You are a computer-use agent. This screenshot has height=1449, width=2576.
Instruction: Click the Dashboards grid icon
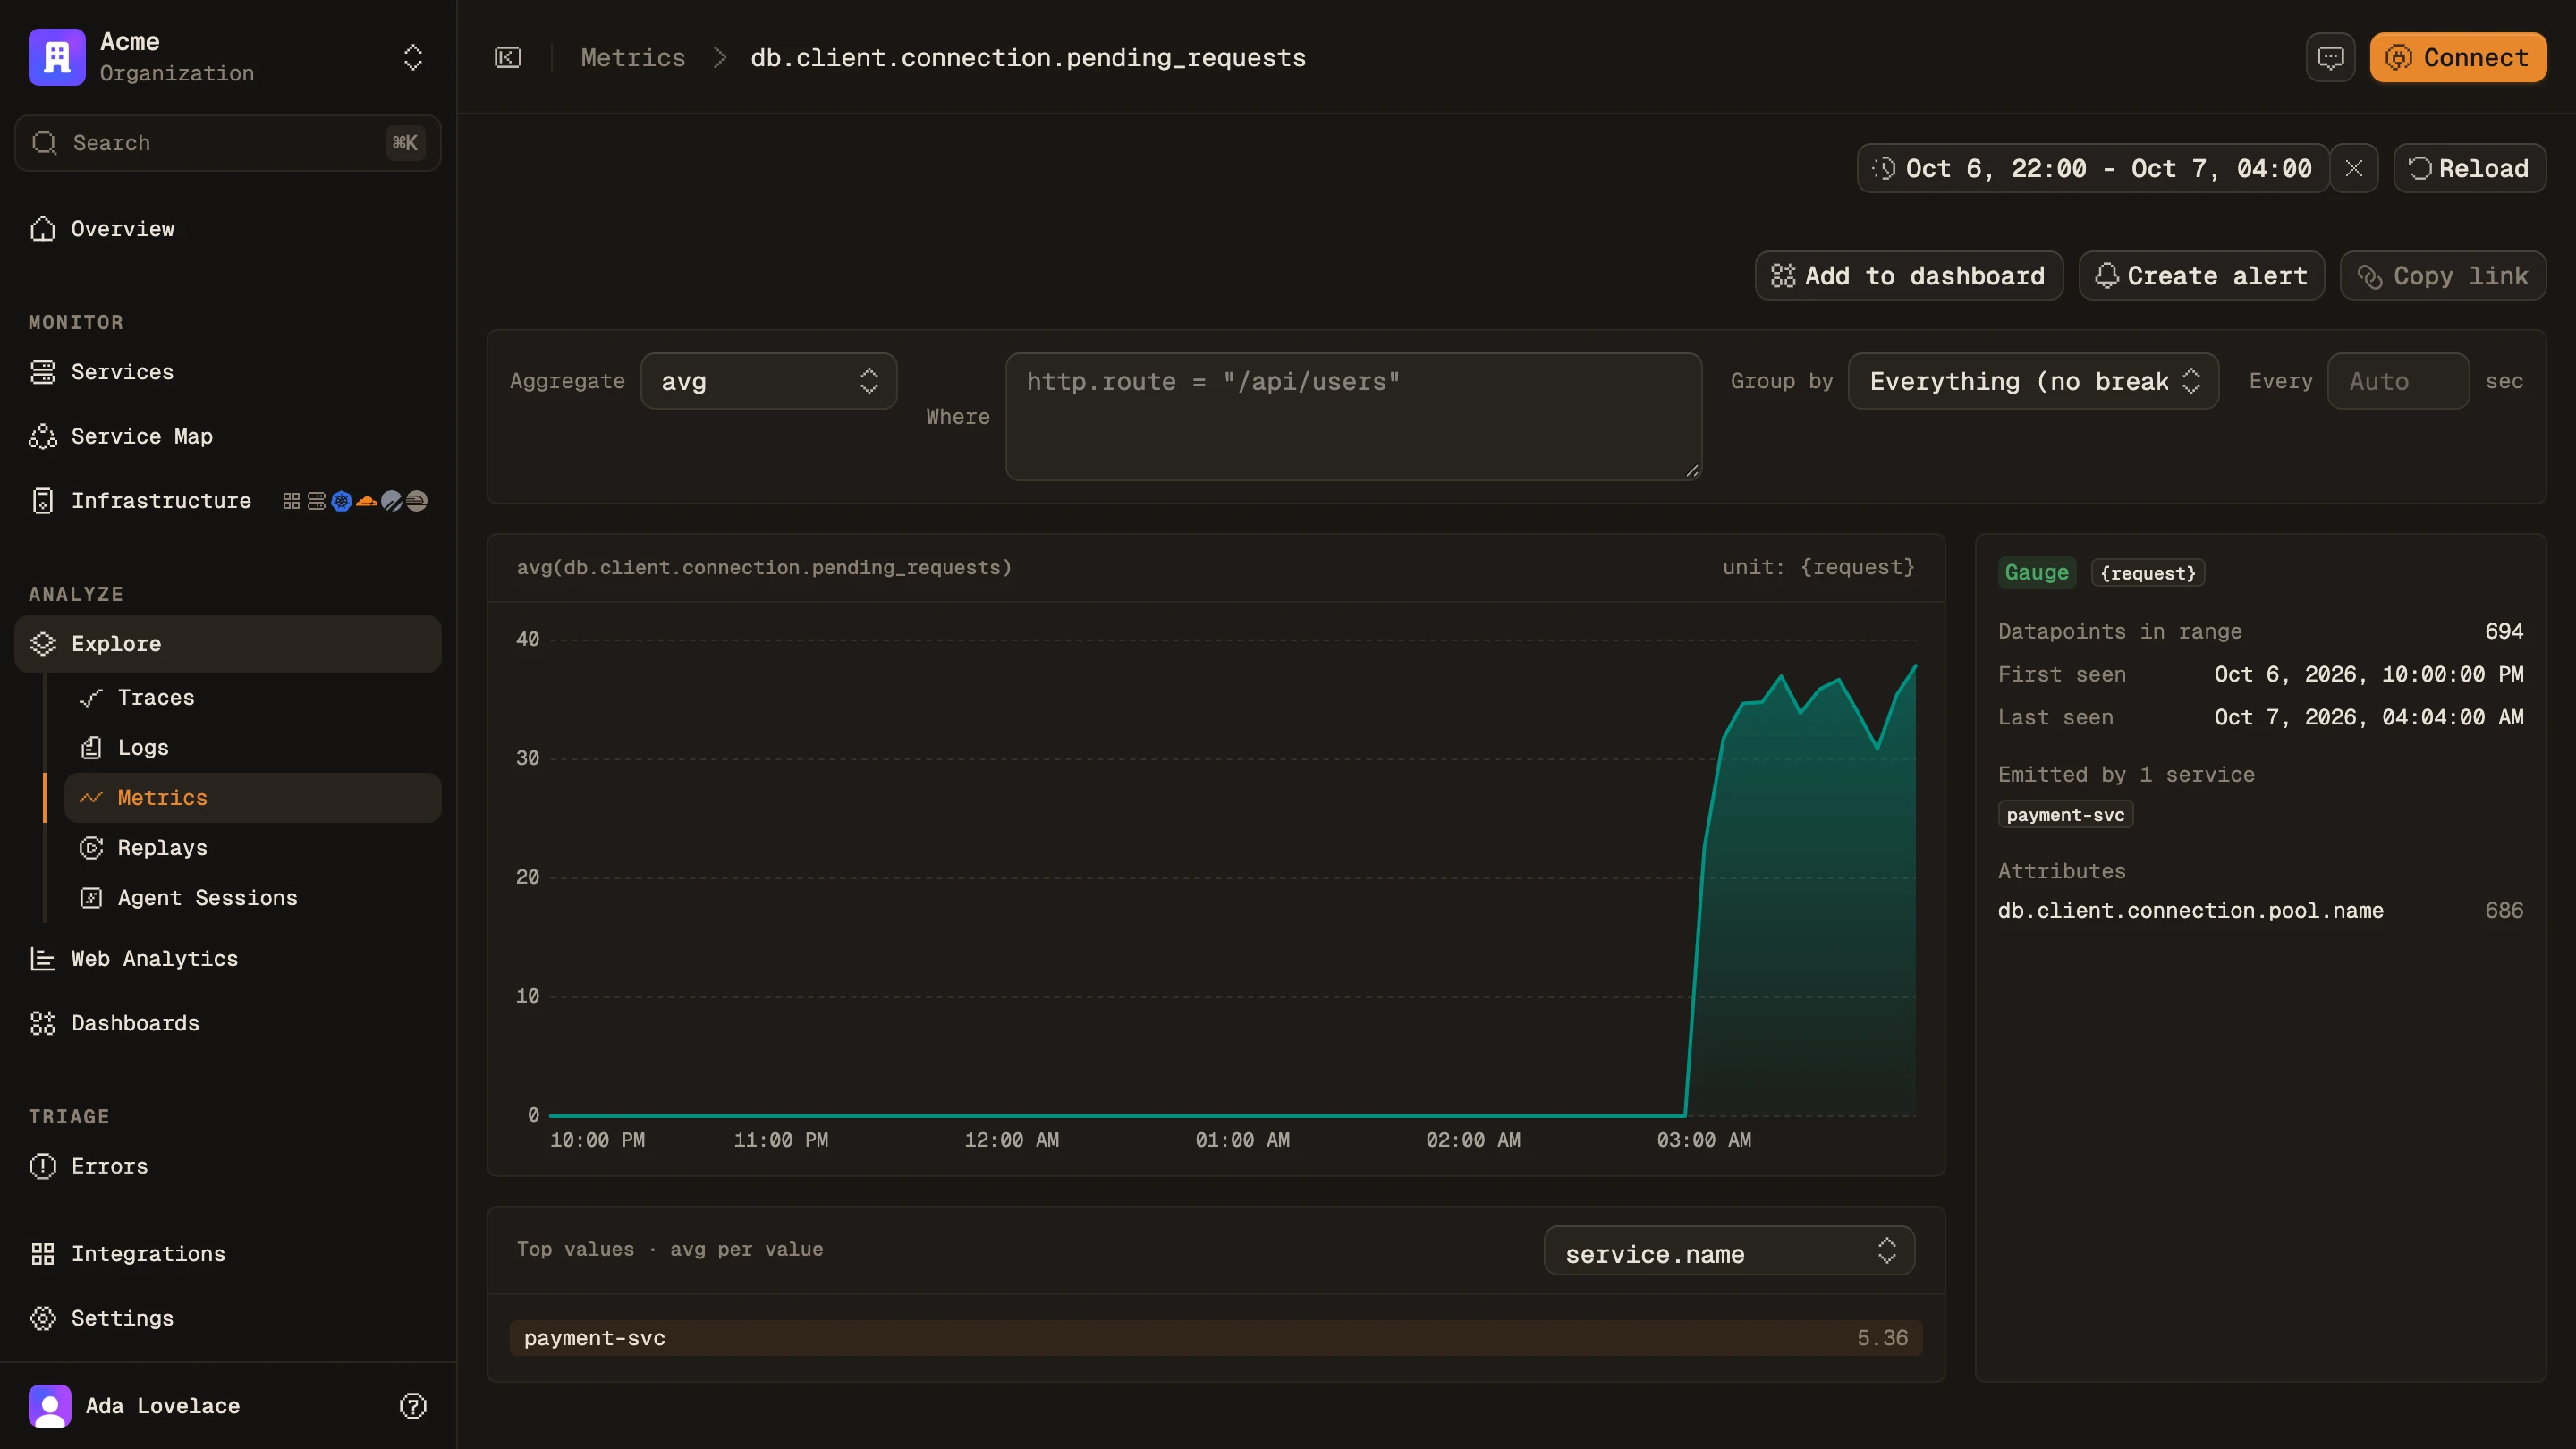pos(43,1023)
